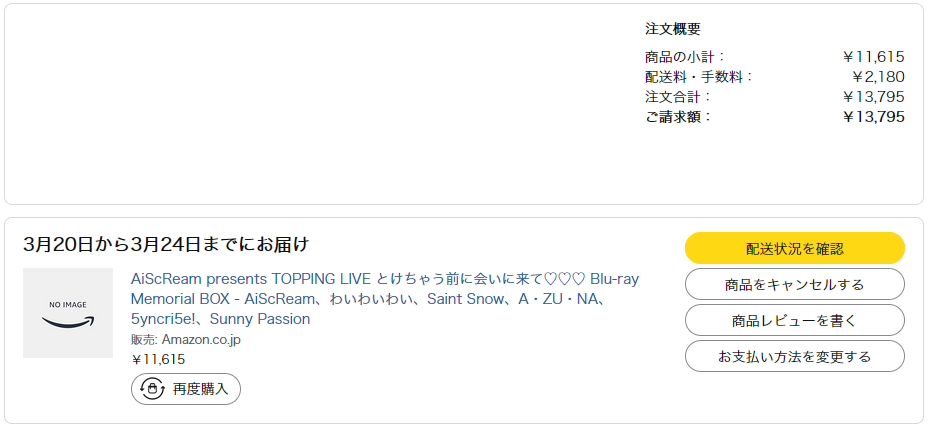Click the ¥11,615 subtotal amount in summary
Screen dimensions: 934x433
coord(874,57)
